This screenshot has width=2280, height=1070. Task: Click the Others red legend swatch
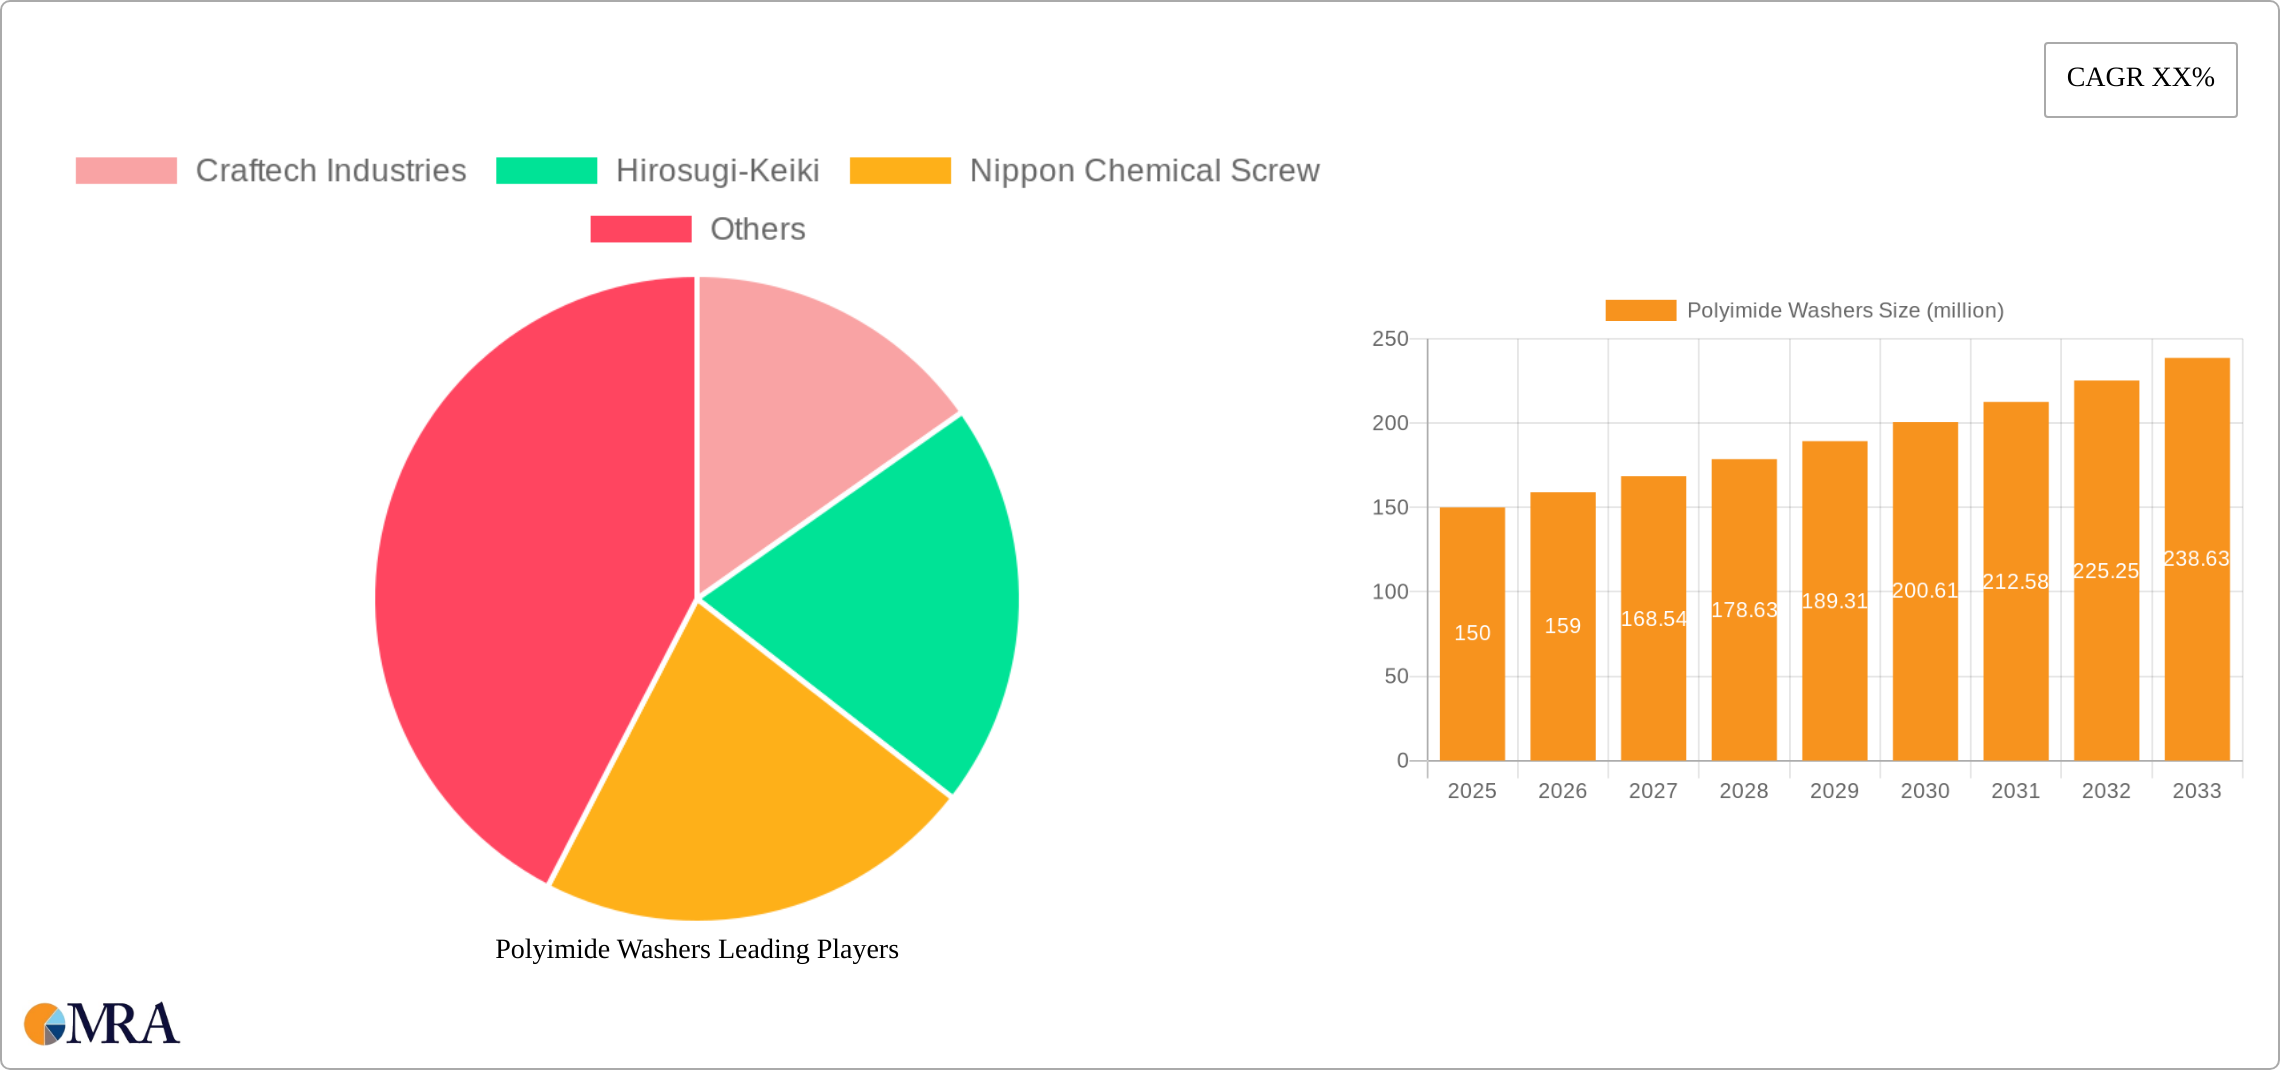pos(641,229)
